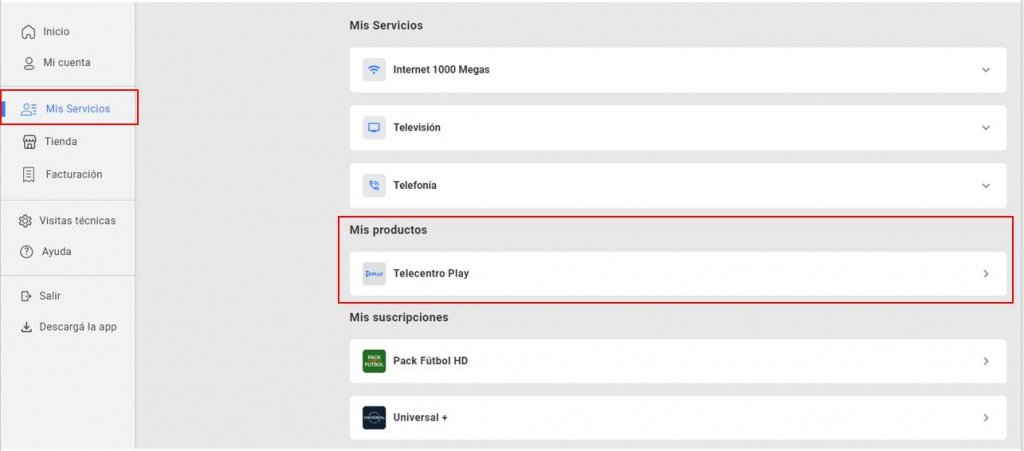Expand the Televisión row chevron

point(986,128)
